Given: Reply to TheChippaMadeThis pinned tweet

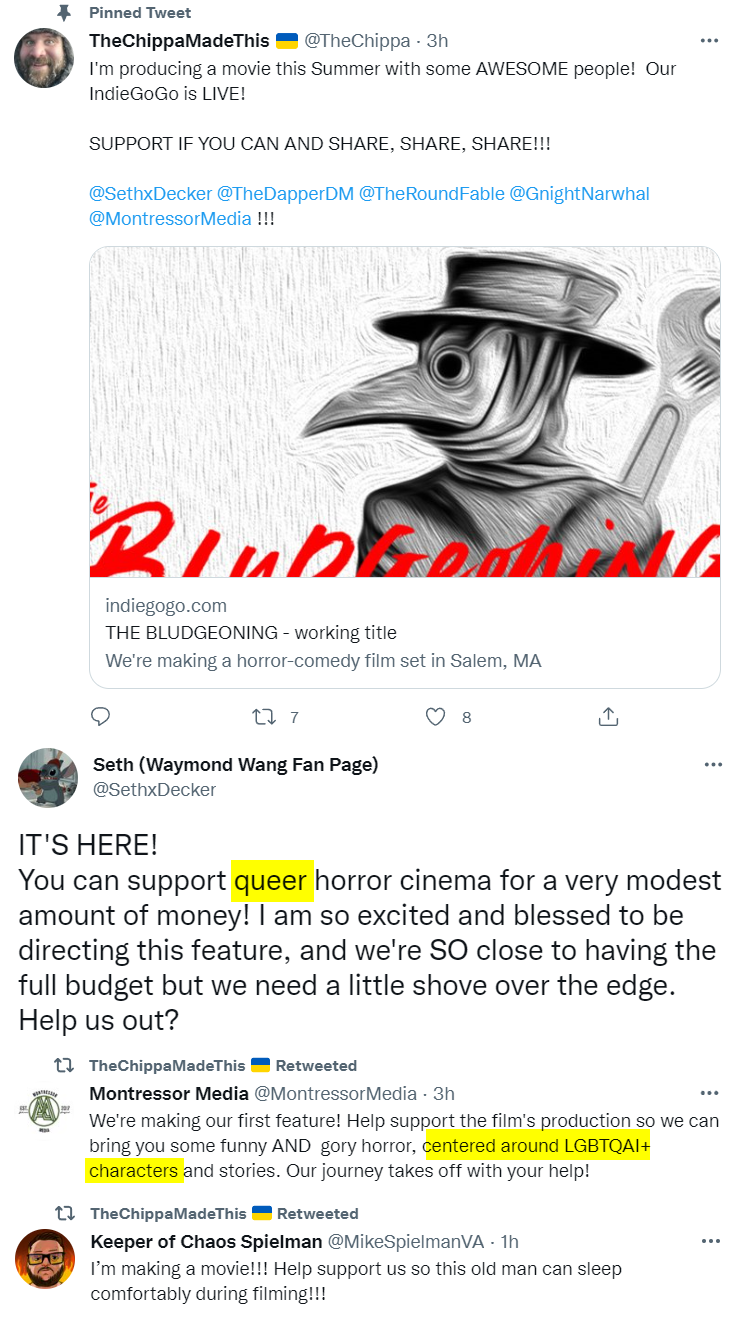Looking at the screenshot, I should (x=100, y=717).
